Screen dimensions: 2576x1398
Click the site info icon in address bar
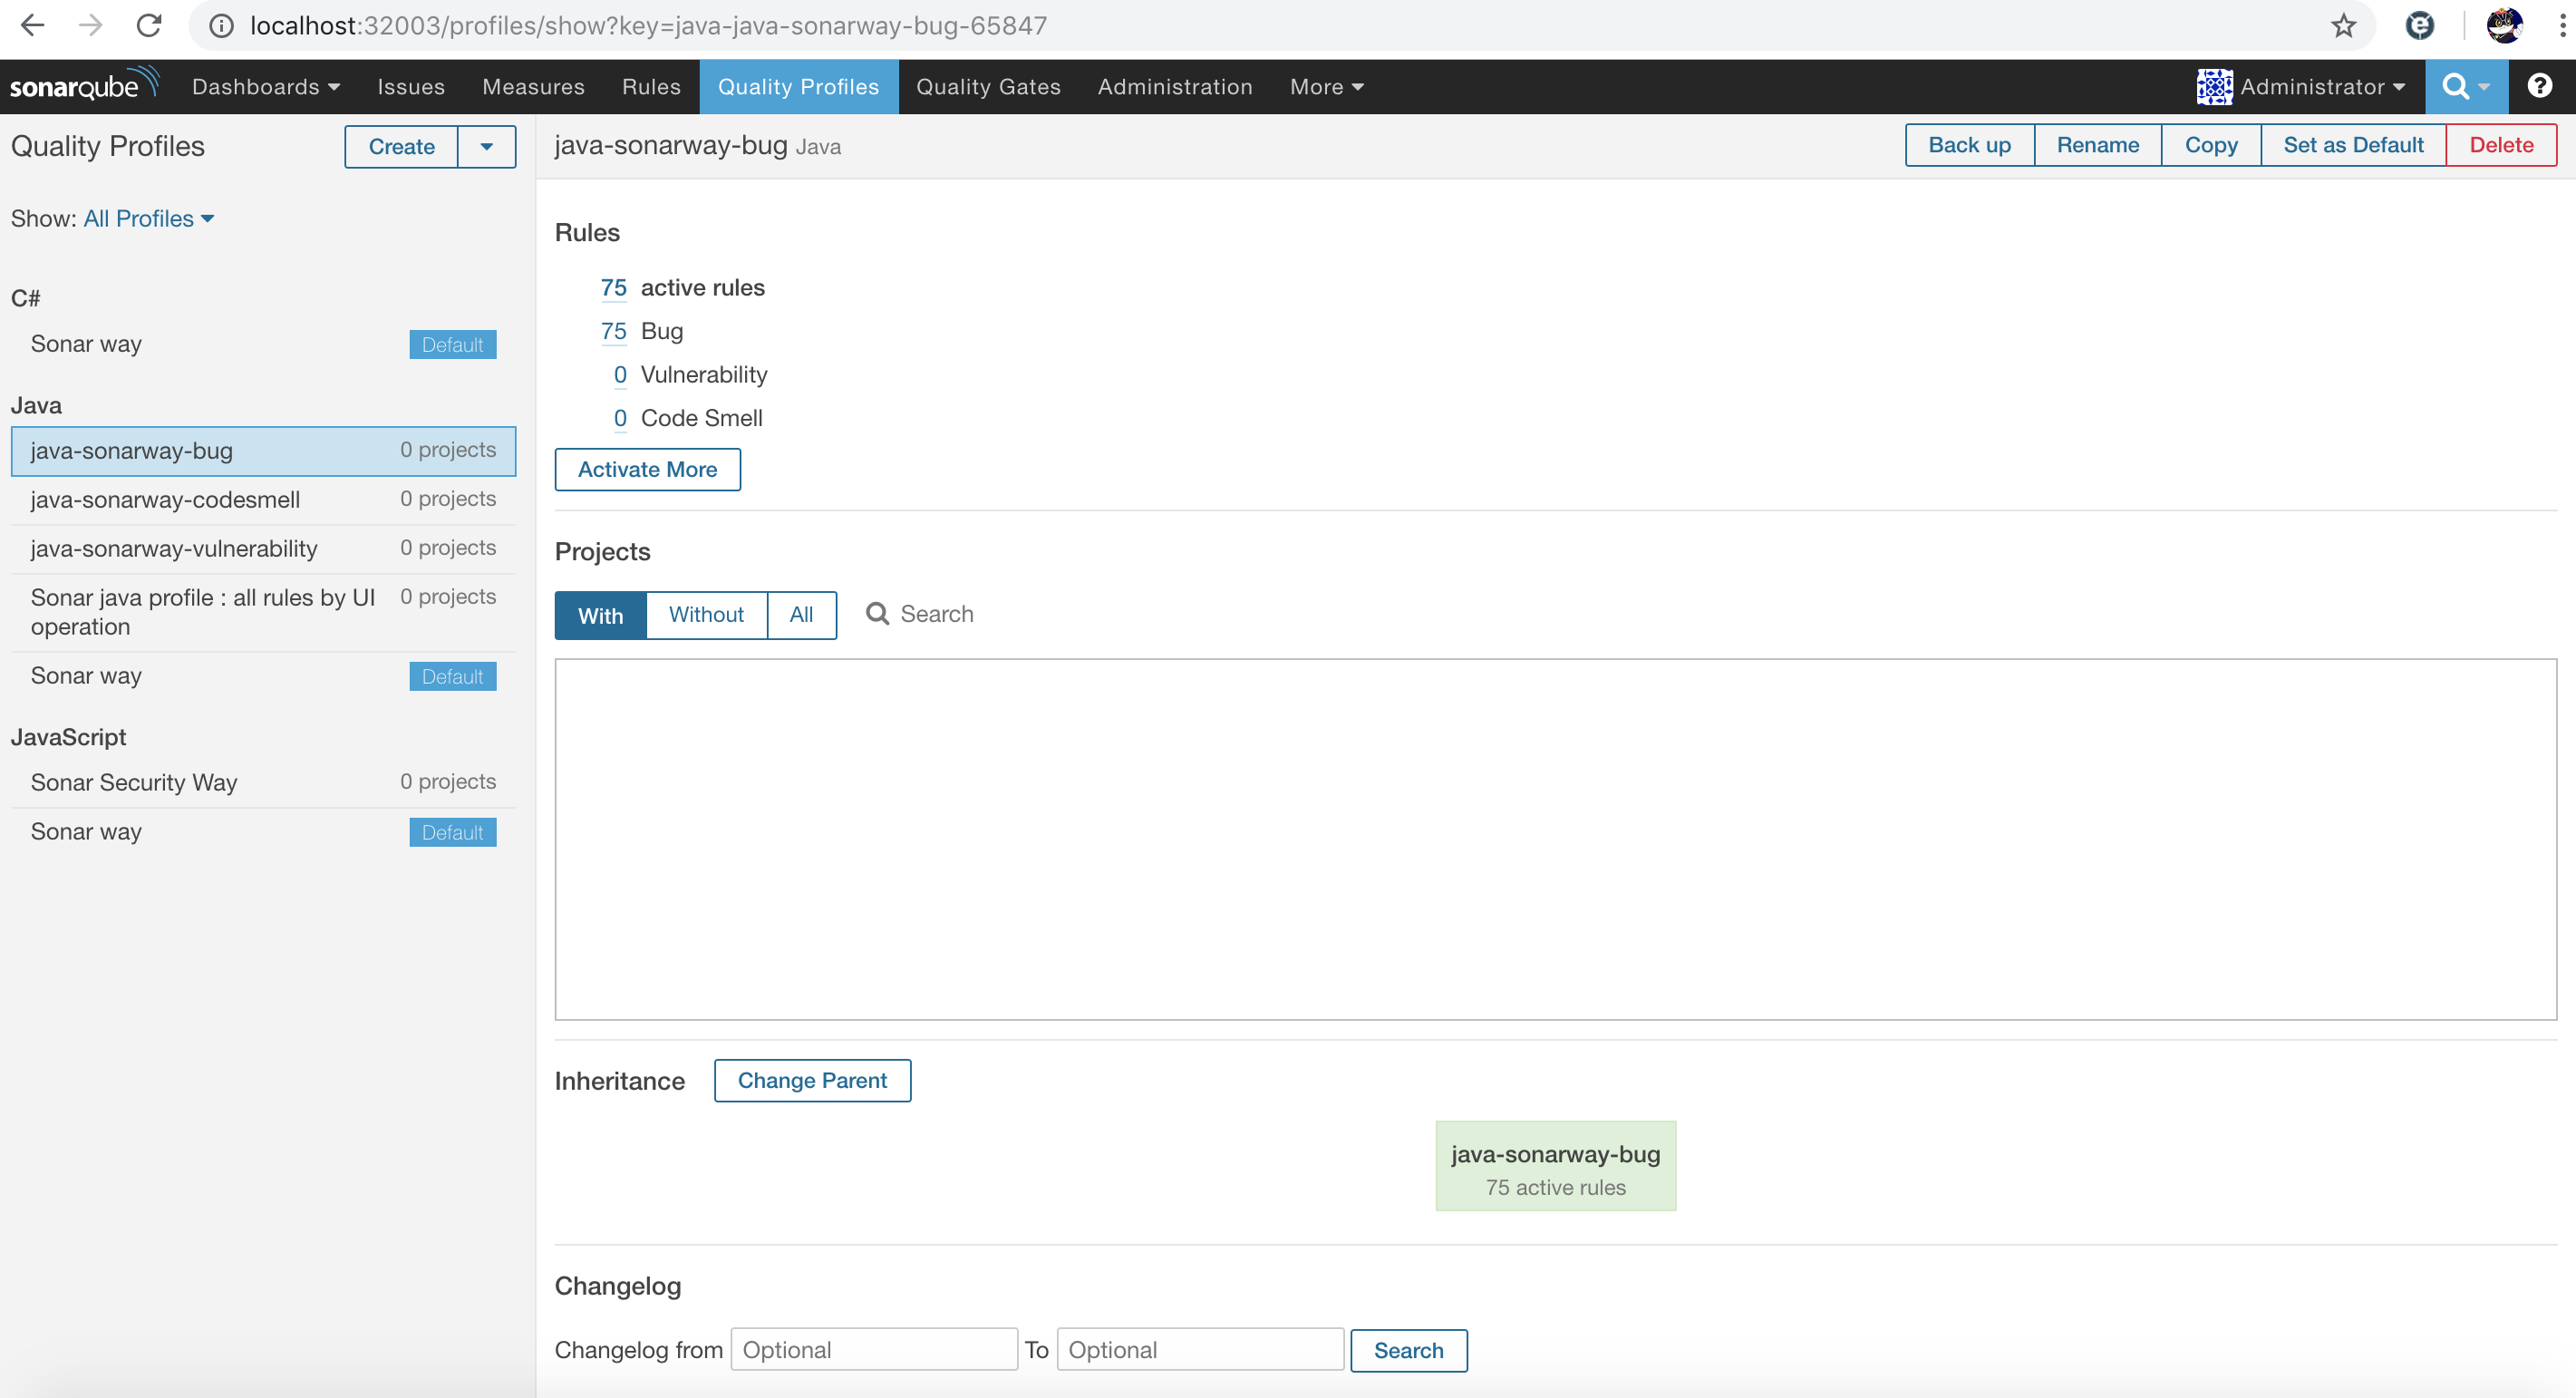[221, 26]
